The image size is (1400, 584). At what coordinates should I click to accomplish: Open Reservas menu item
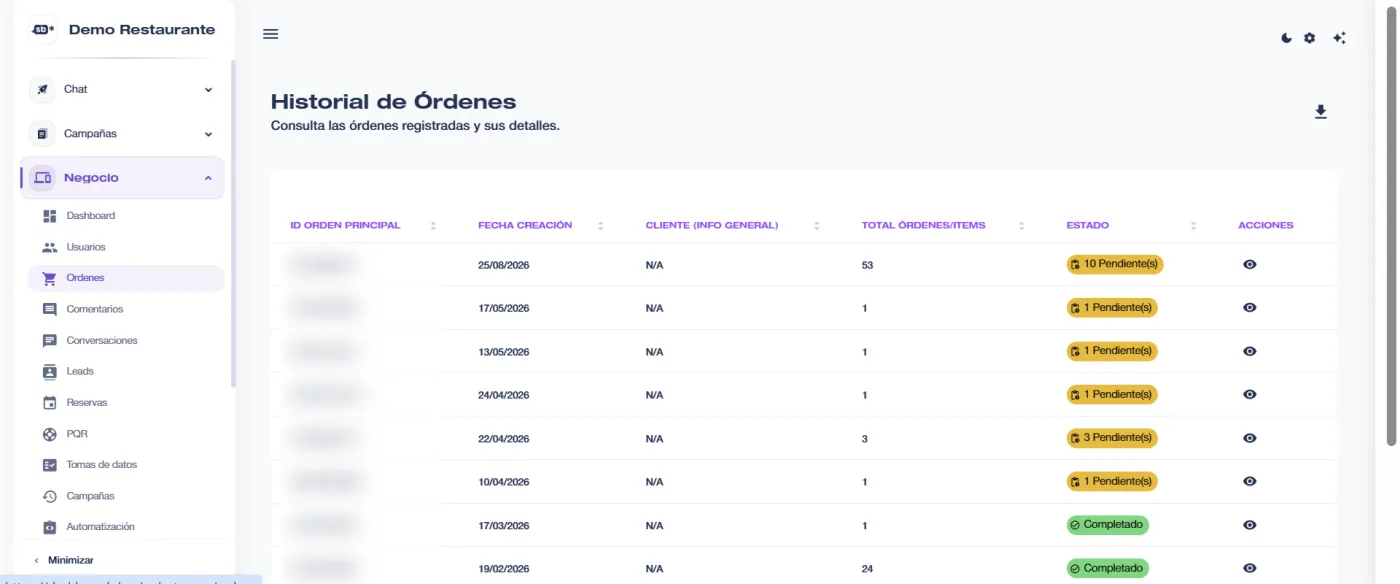pyautogui.click(x=126, y=403)
